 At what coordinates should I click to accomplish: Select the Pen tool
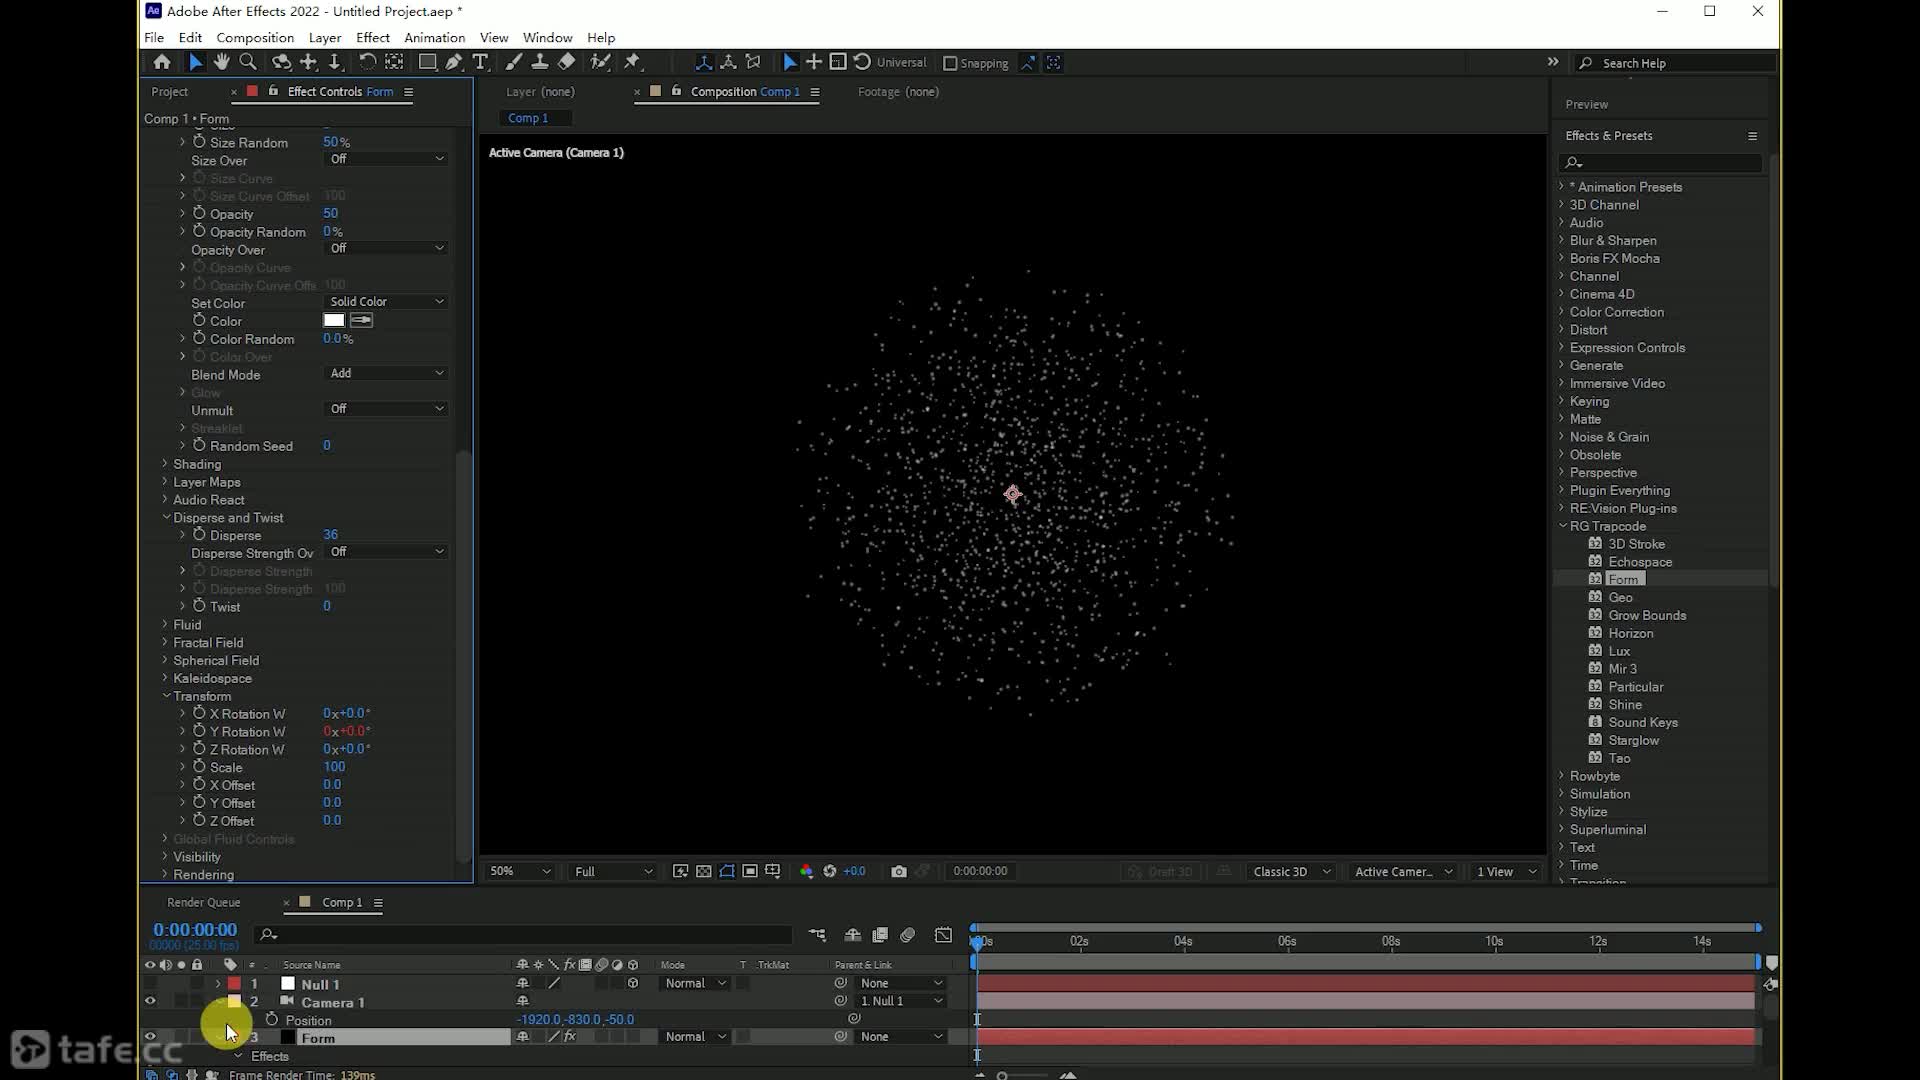coord(454,62)
